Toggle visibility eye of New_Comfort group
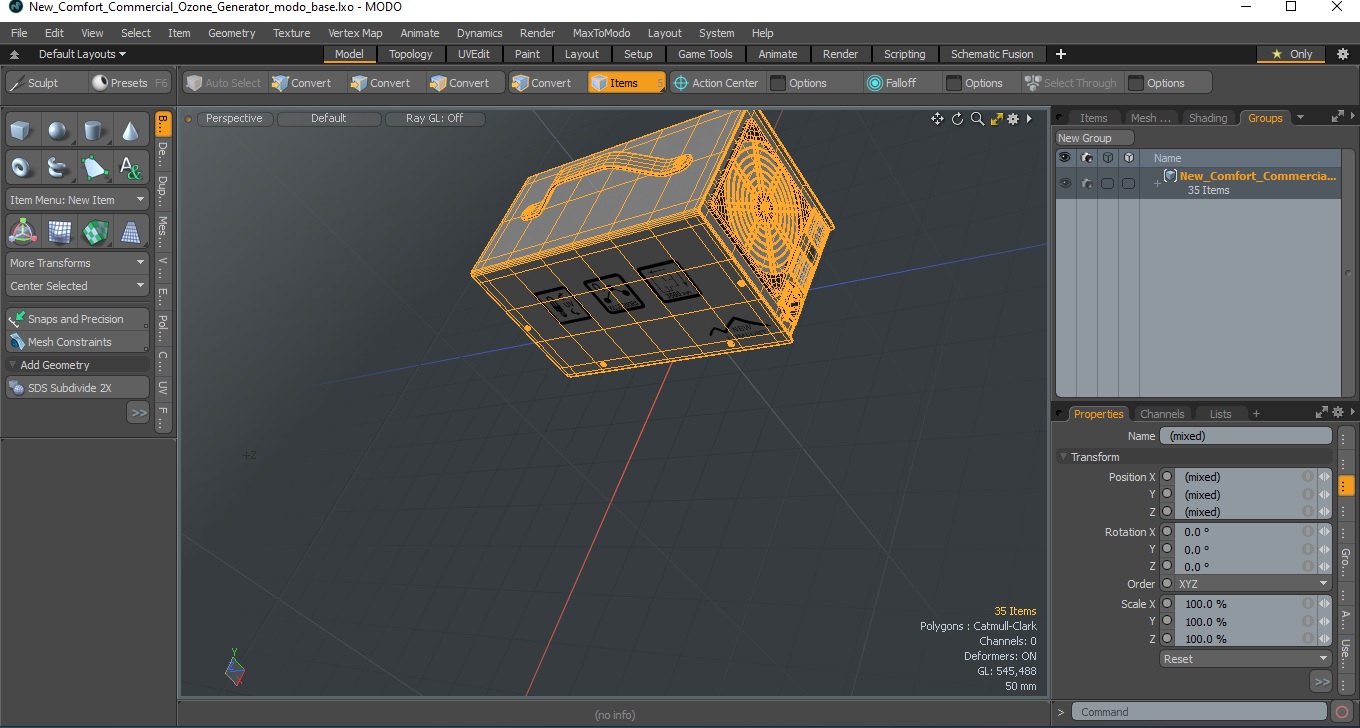The width and height of the screenshot is (1360, 728). click(x=1065, y=183)
